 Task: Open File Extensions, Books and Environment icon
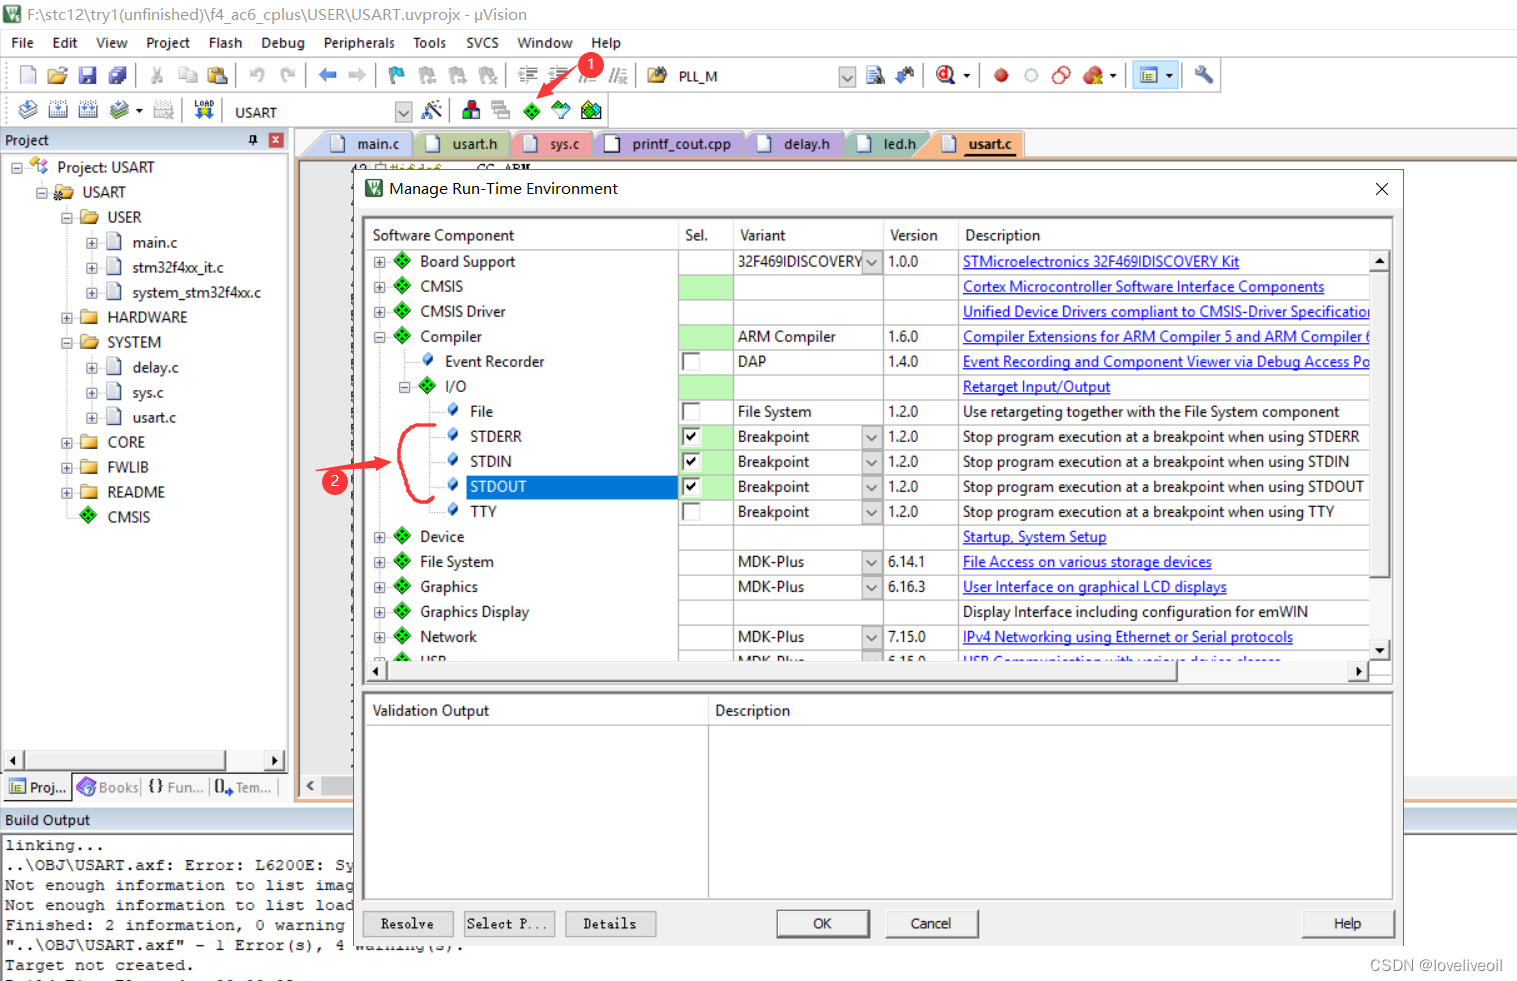click(471, 110)
